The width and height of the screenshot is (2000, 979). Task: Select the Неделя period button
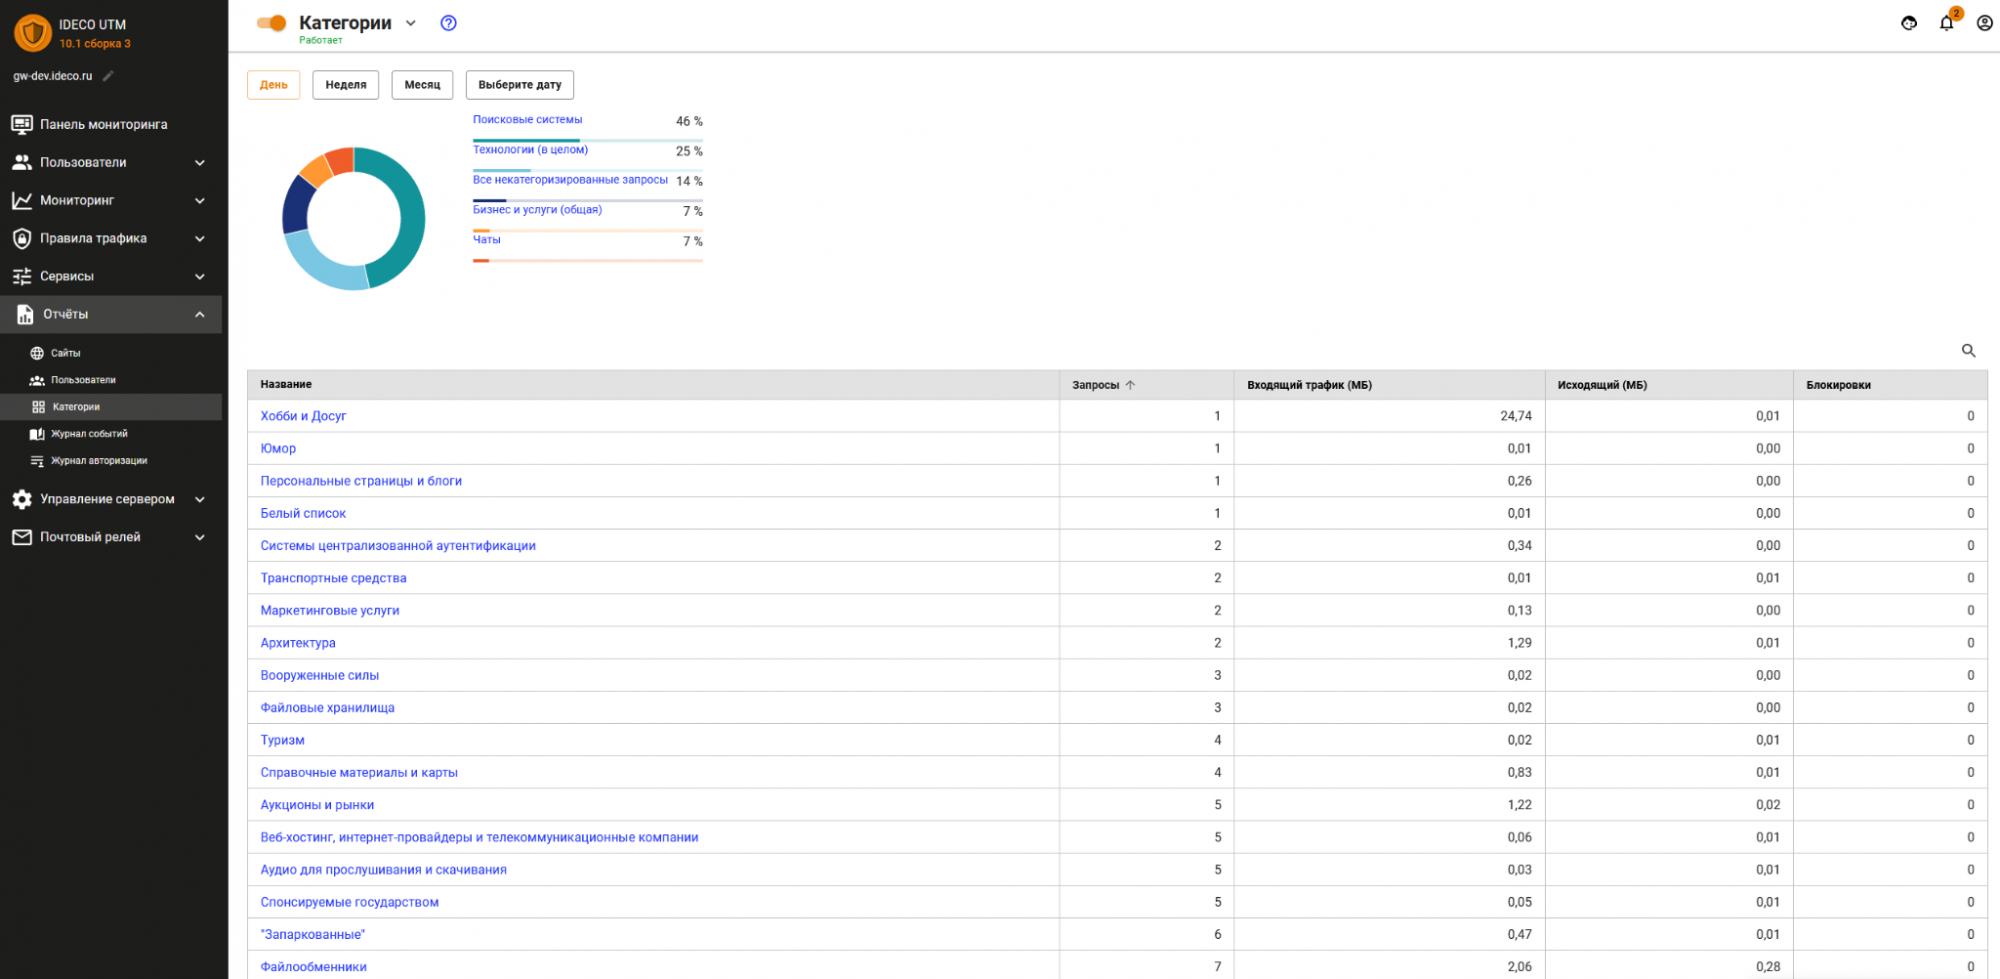click(346, 85)
